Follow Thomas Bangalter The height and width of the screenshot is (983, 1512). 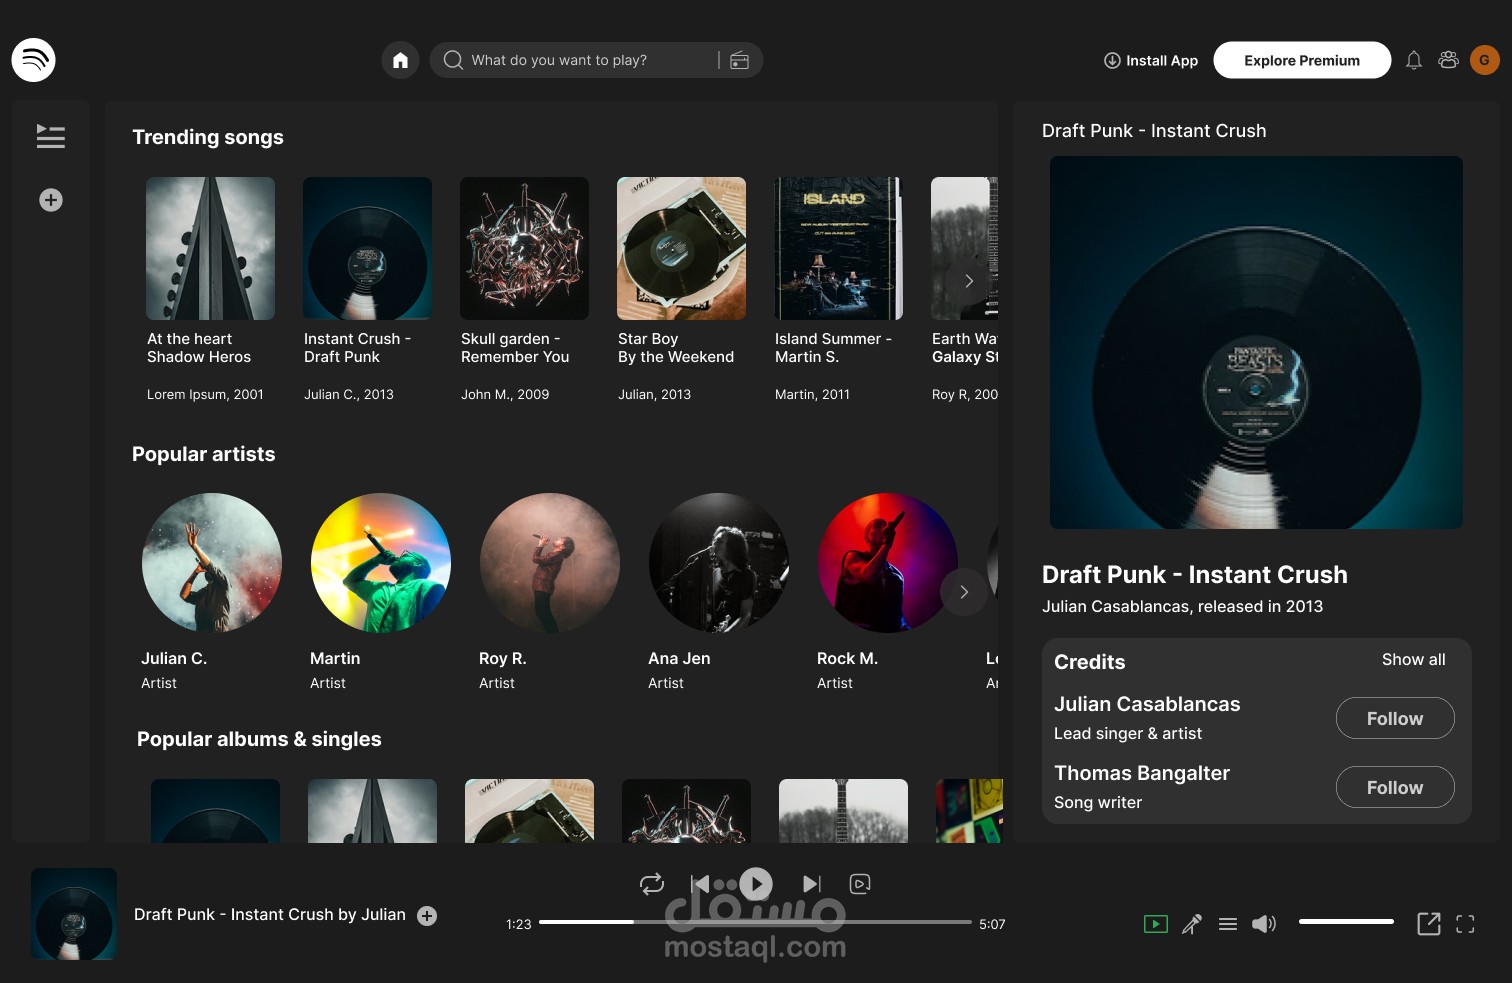pyautogui.click(x=1395, y=787)
